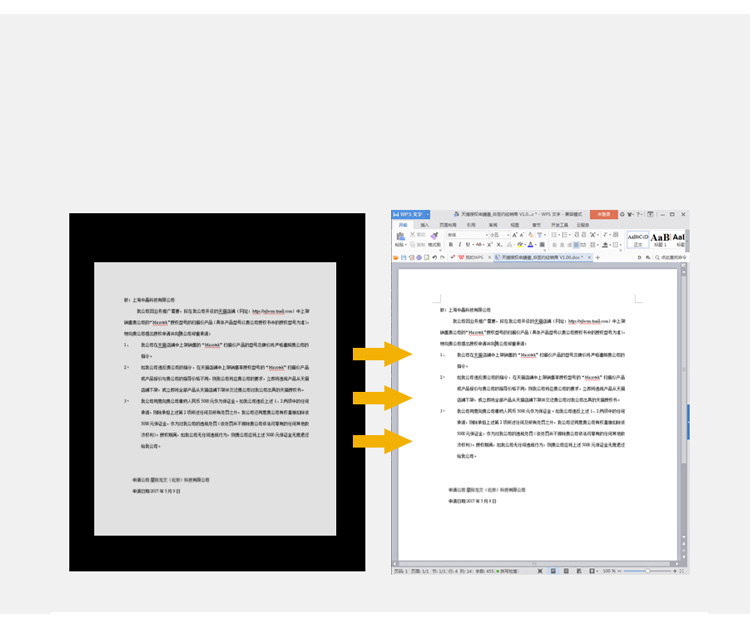Viewport: 750px width, 627px height.
Task: Click the numbered list icon
Action: tap(564, 234)
